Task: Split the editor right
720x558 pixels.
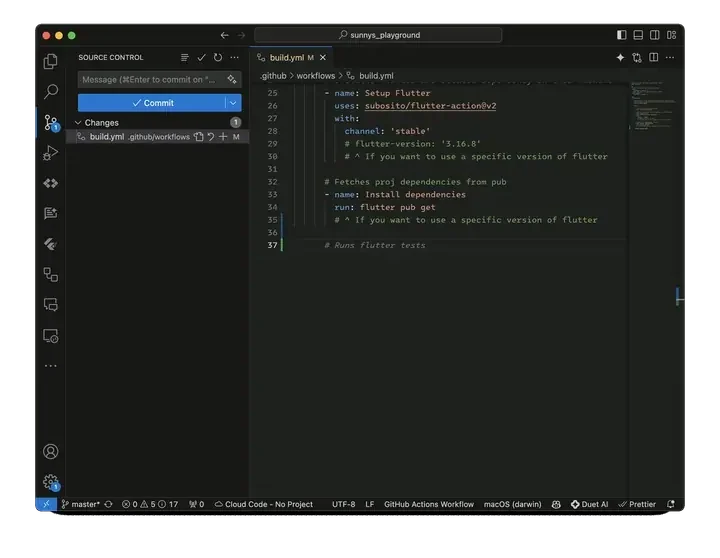Action: click(653, 57)
